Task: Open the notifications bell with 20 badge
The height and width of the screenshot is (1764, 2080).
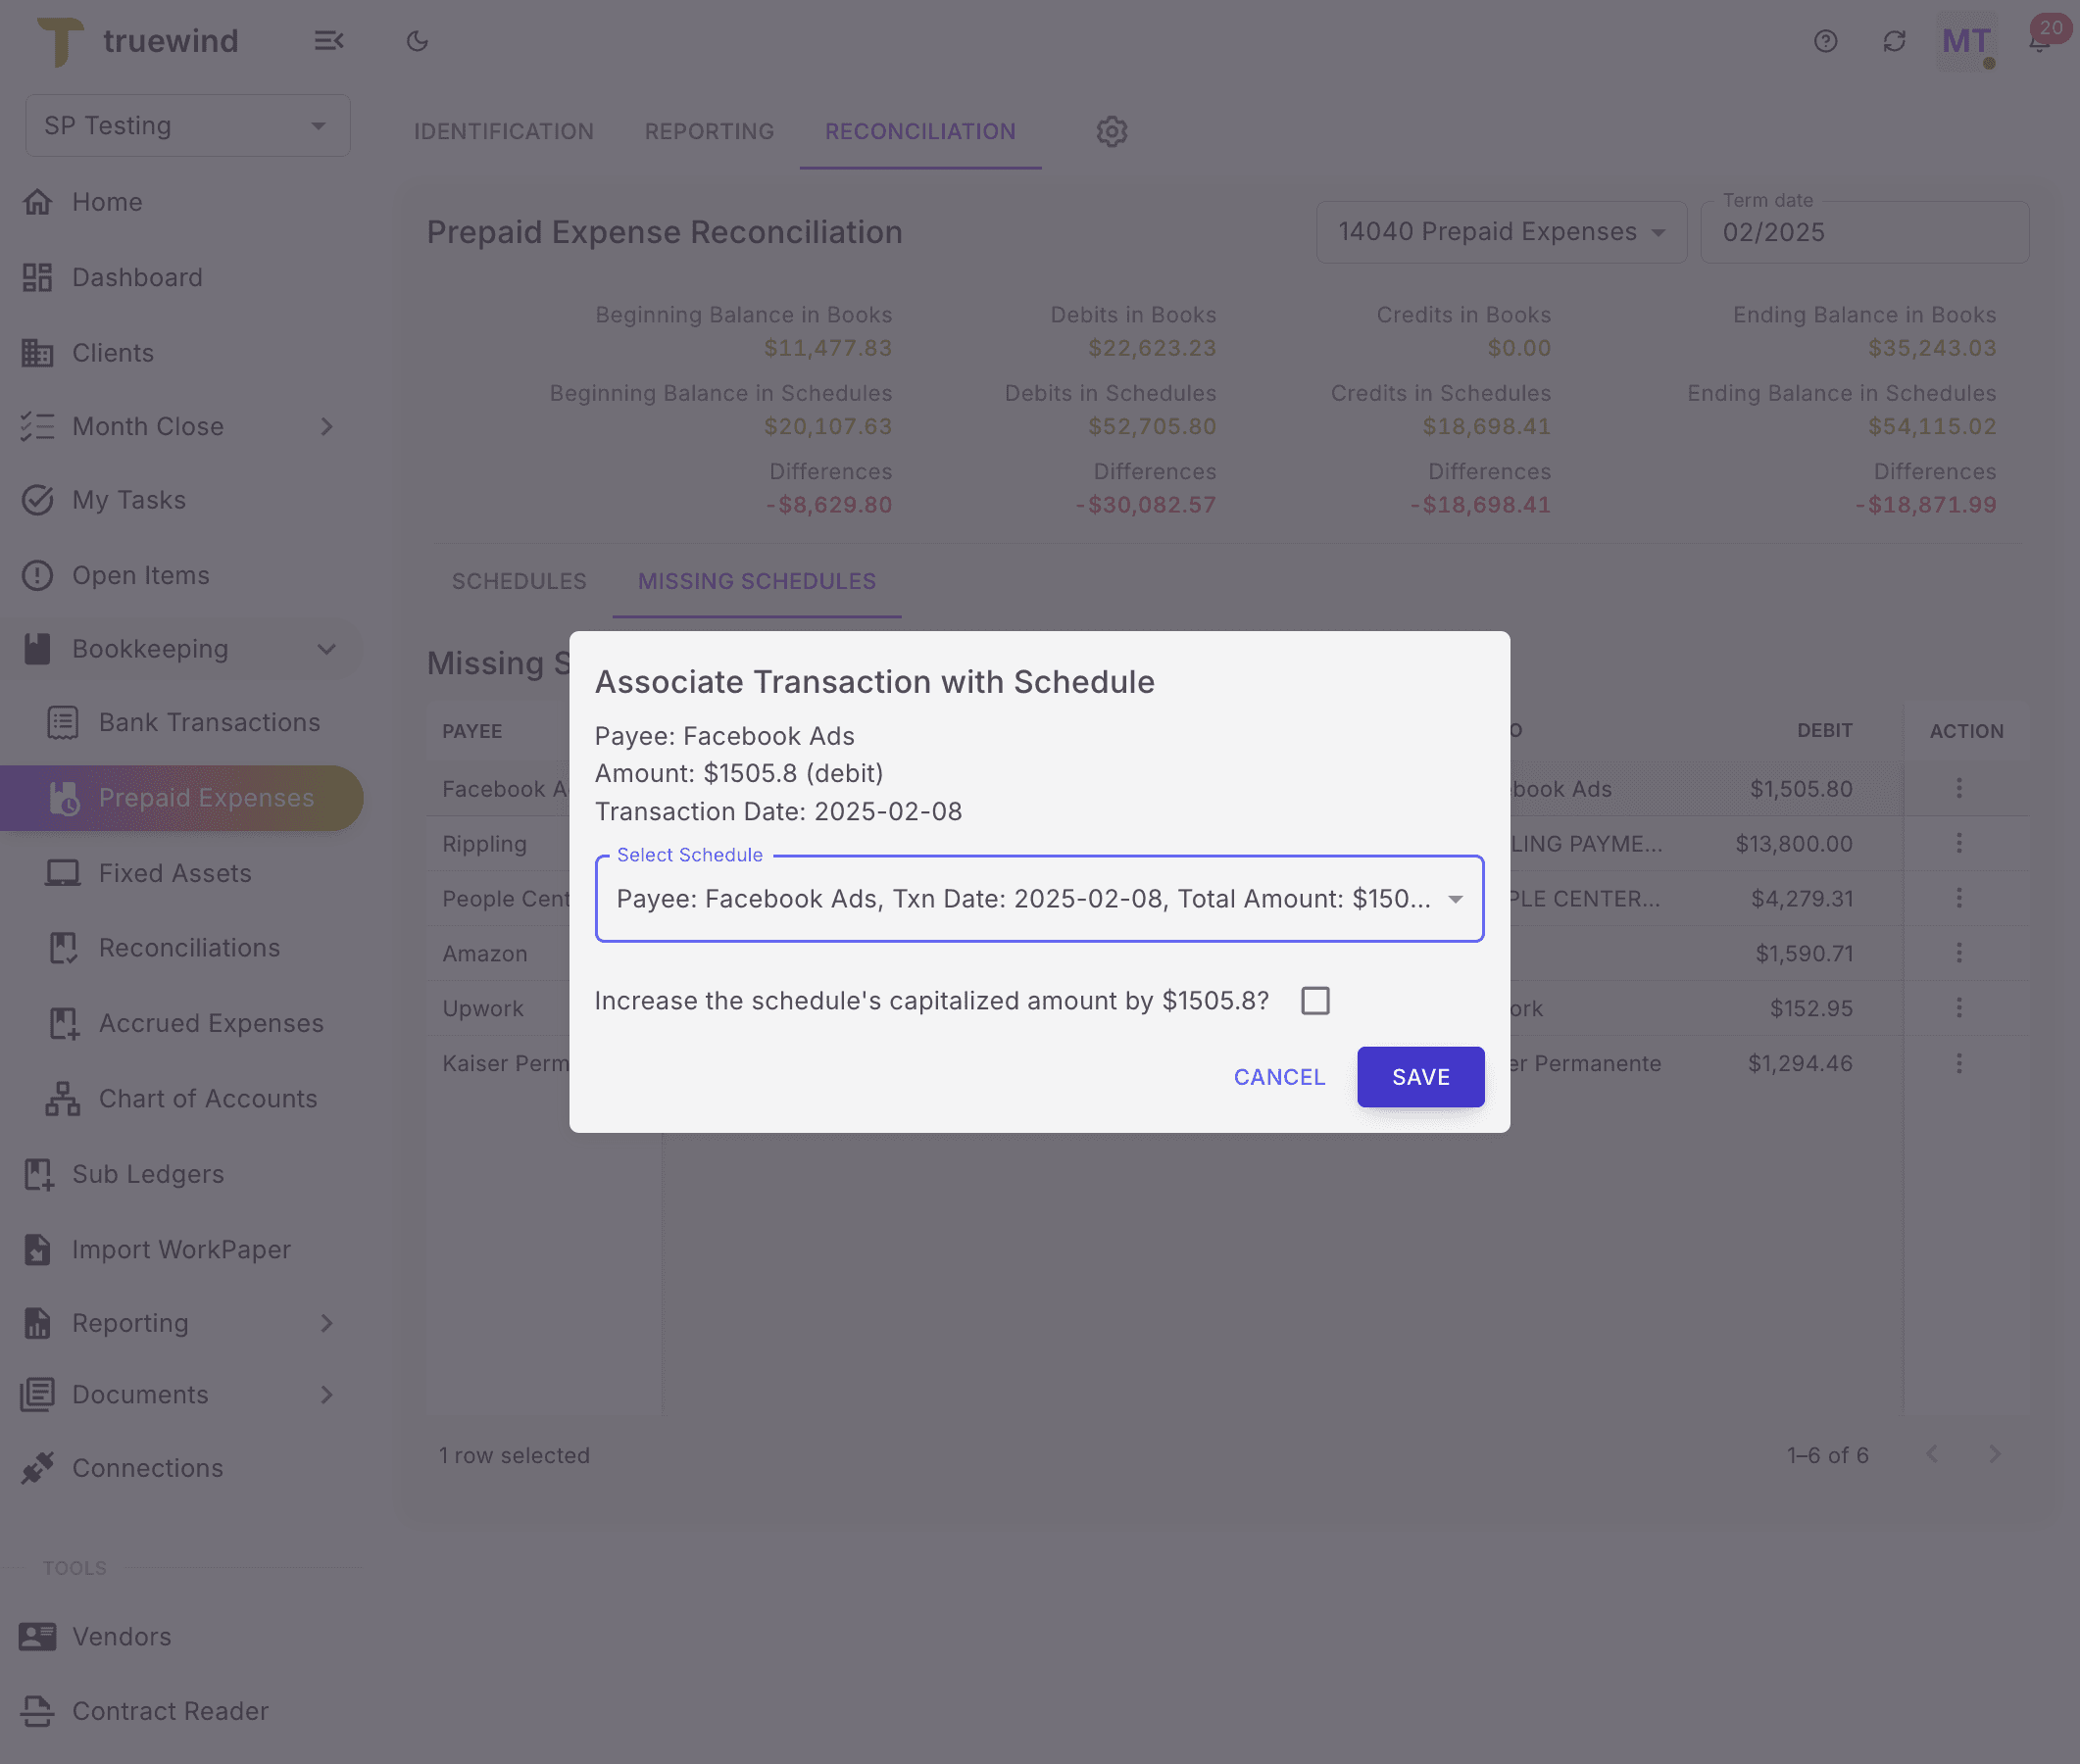Action: tap(2038, 41)
